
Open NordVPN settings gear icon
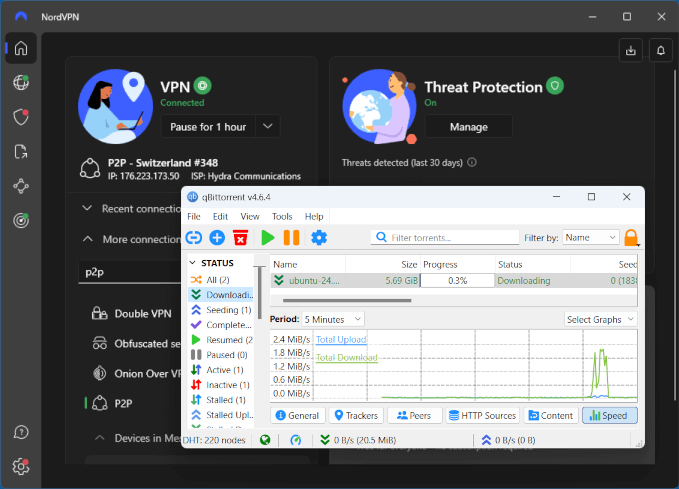(x=21, y=467)
